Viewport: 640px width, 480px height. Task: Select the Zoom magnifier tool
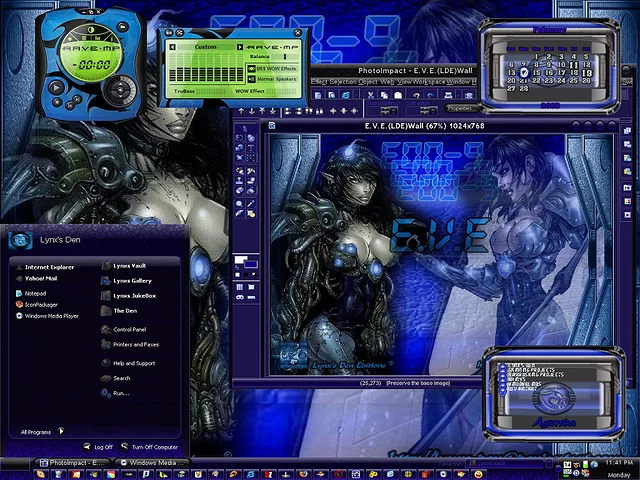point(240,203)
